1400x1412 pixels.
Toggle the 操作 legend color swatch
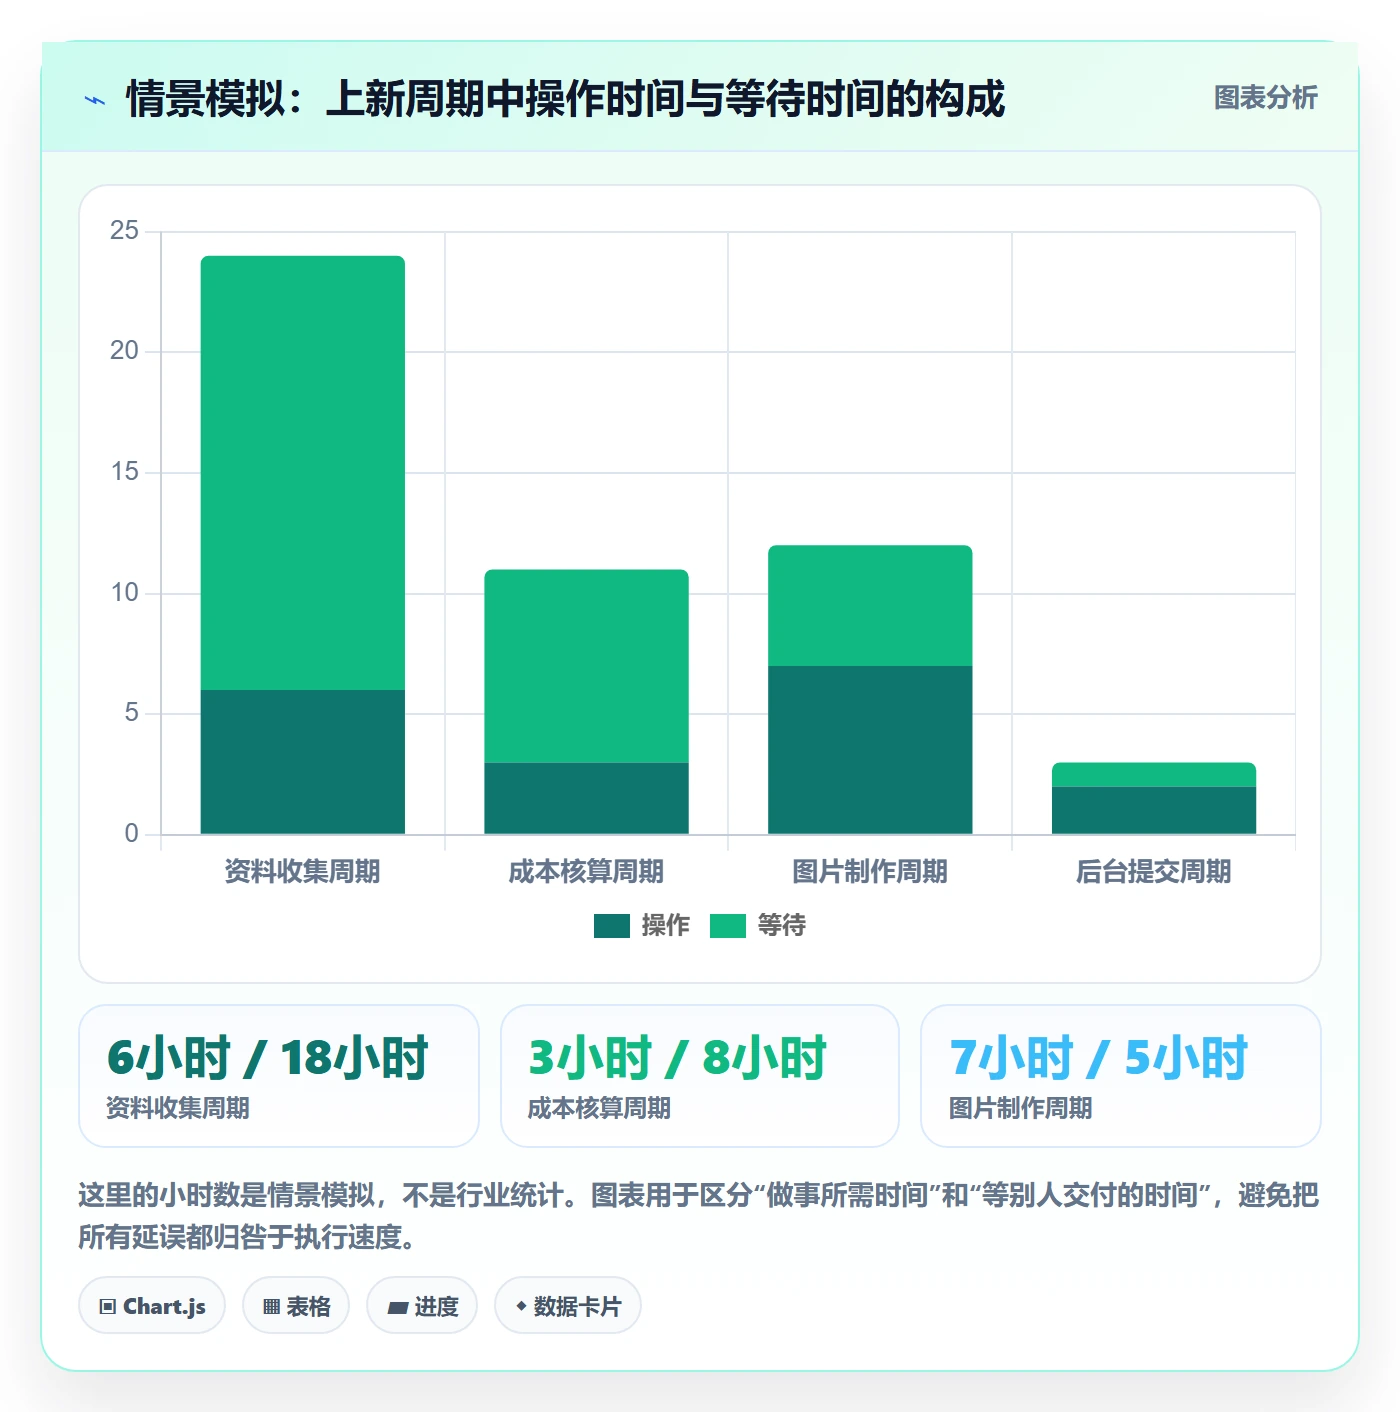612,926
